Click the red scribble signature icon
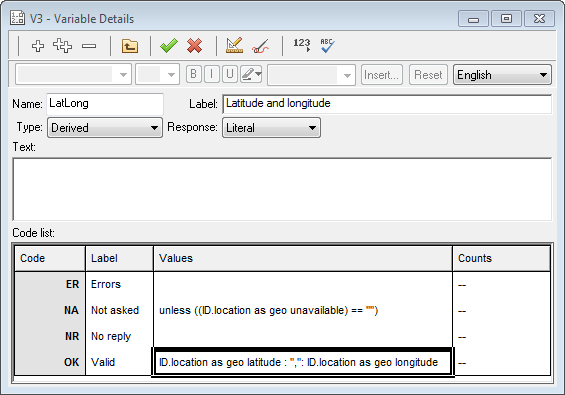Viewport: 565px width, 395px height. 261,46
